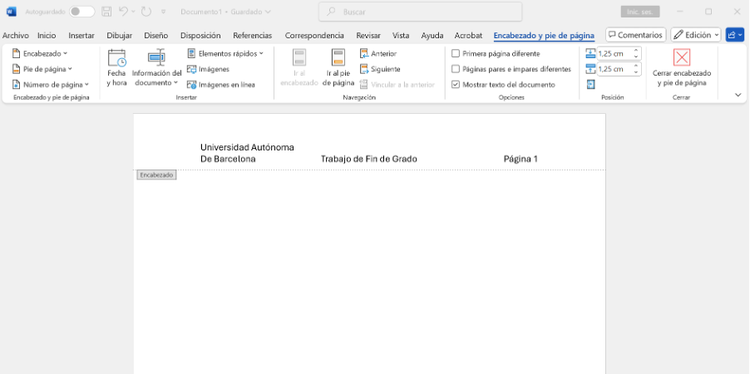Uncheck Mostrar texto del documento
The width and height of the screenshot is (750, 374).
click(503, 85)
